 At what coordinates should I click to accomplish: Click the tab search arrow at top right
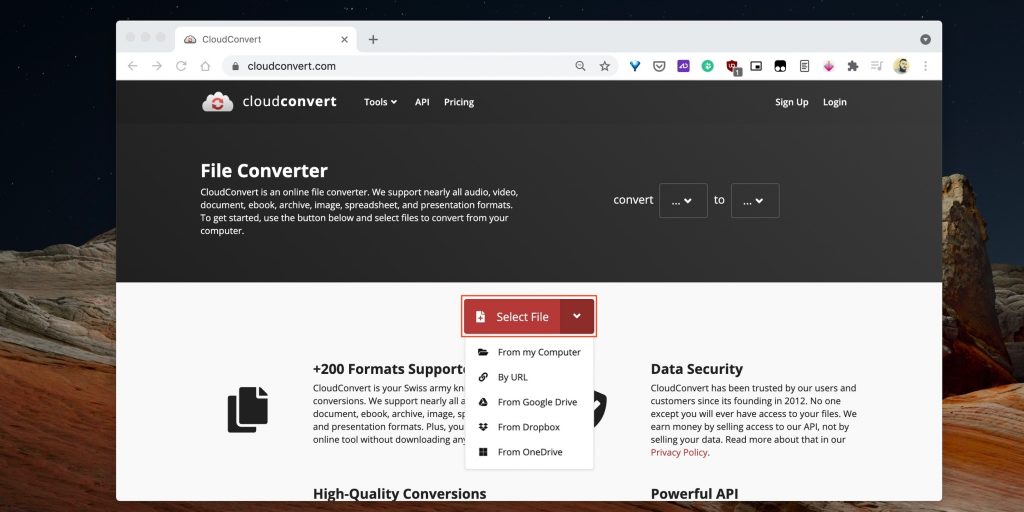pos(925,39)
